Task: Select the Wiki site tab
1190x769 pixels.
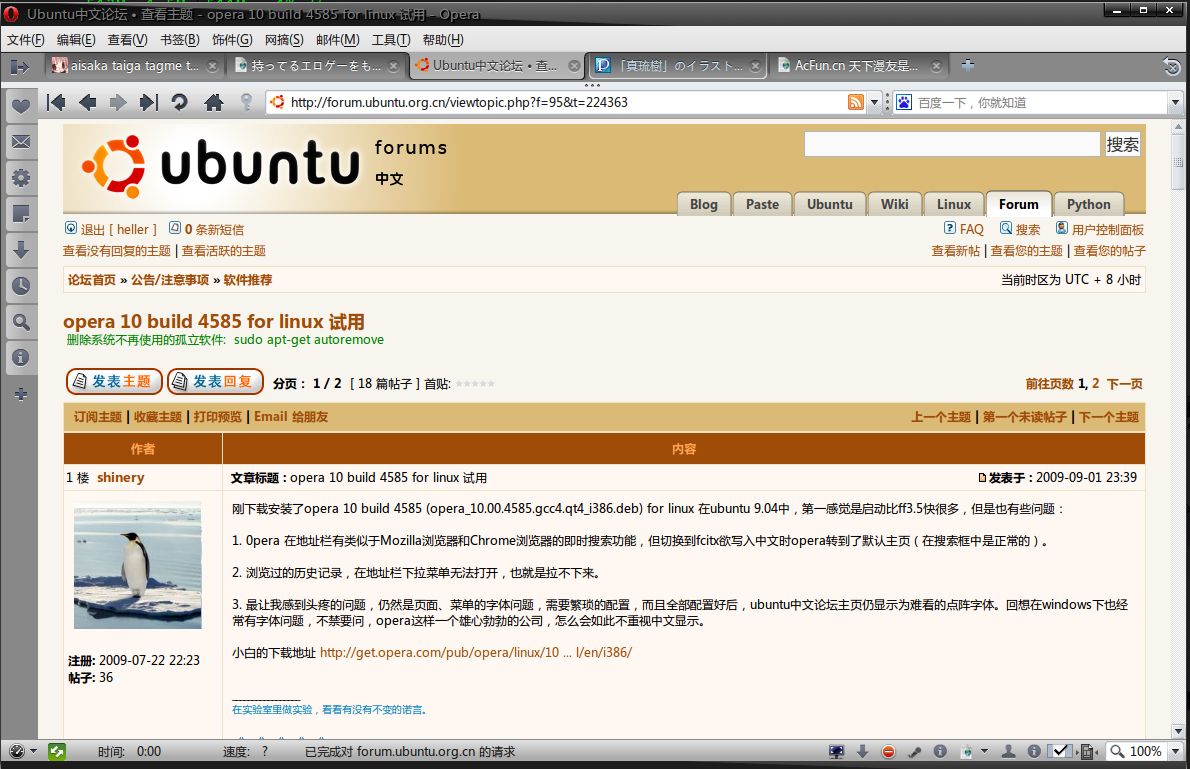Action: pyautogui.click(x=895, y=204)
